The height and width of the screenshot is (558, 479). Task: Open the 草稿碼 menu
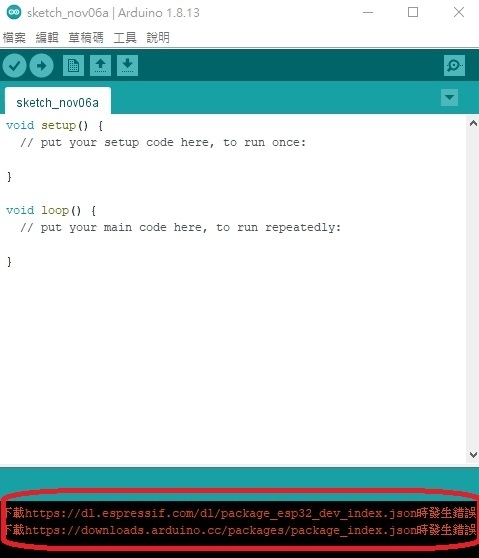pos(86,37)
